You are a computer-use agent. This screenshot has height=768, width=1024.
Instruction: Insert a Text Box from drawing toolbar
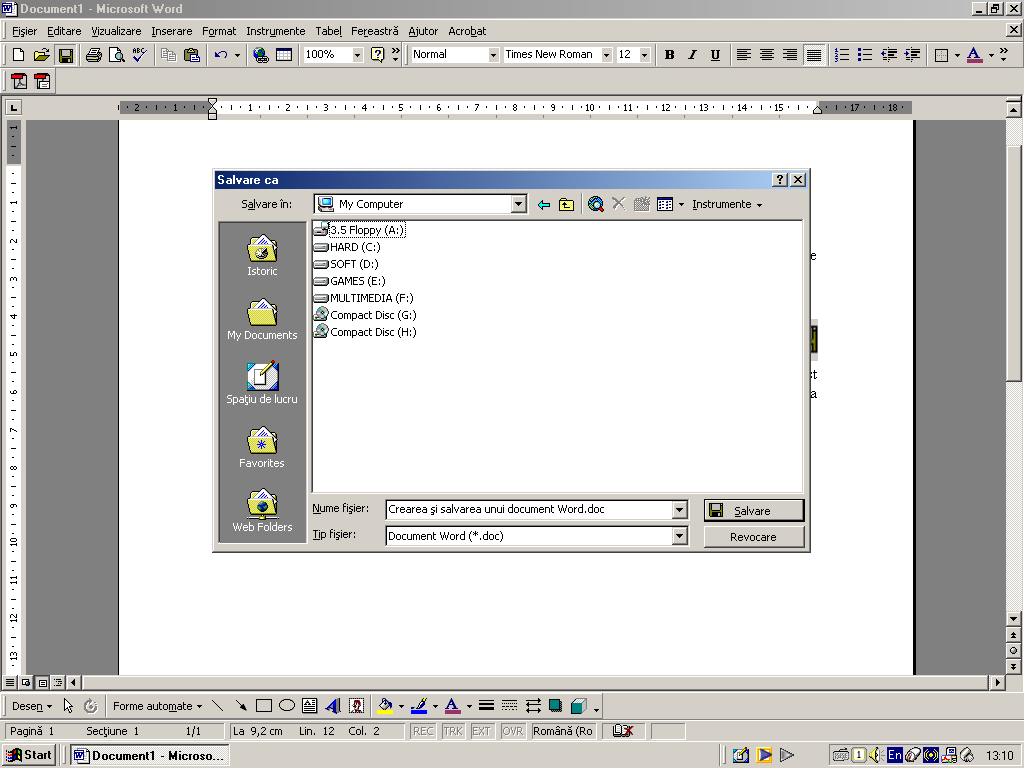[310, 706]
